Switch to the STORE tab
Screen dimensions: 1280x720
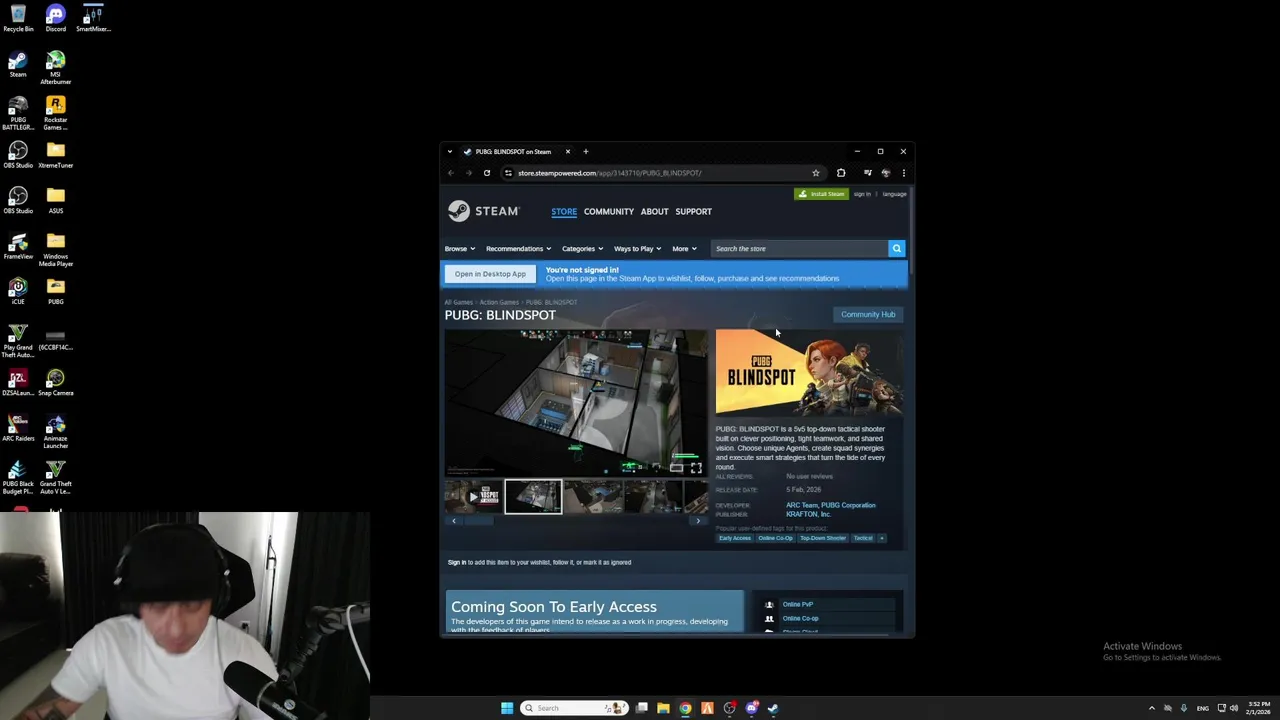pyautogui.click(x=564, y=212)
